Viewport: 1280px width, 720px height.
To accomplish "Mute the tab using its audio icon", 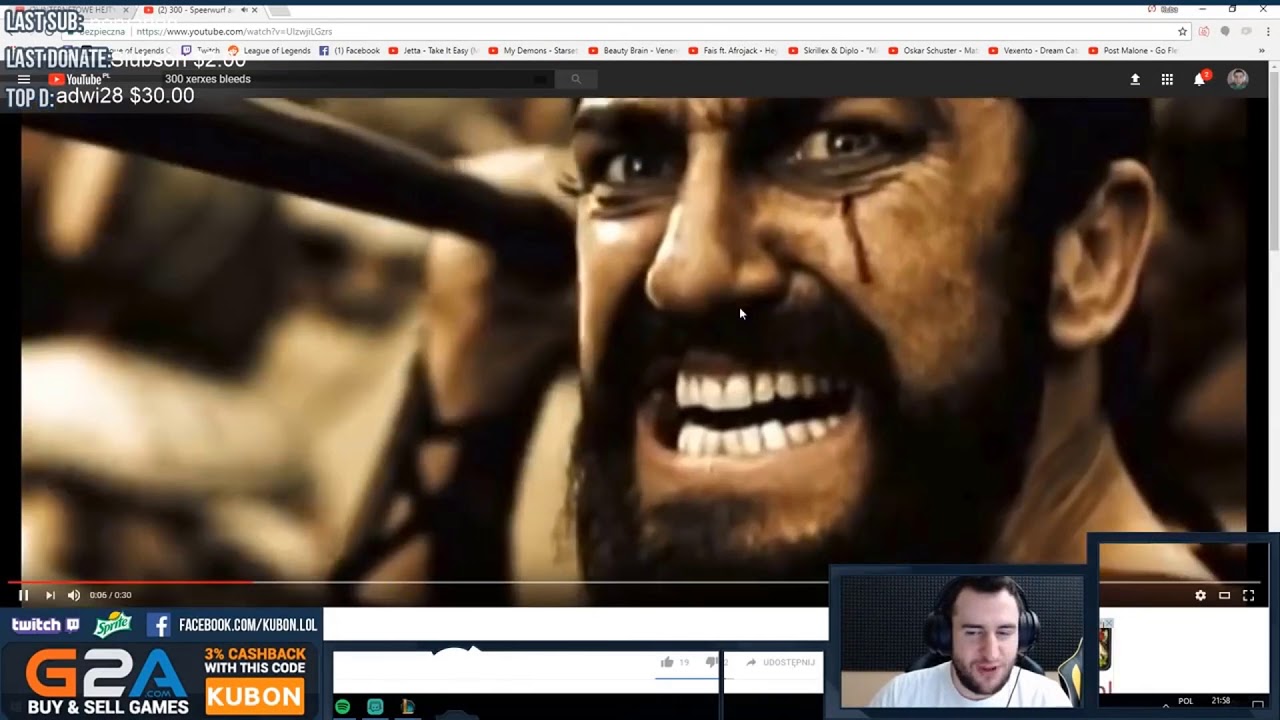I will click(243, 10).
